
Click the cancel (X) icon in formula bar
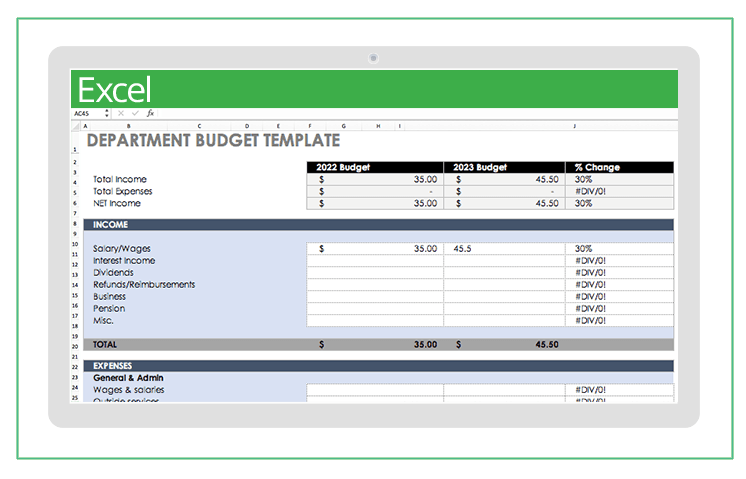122,114
